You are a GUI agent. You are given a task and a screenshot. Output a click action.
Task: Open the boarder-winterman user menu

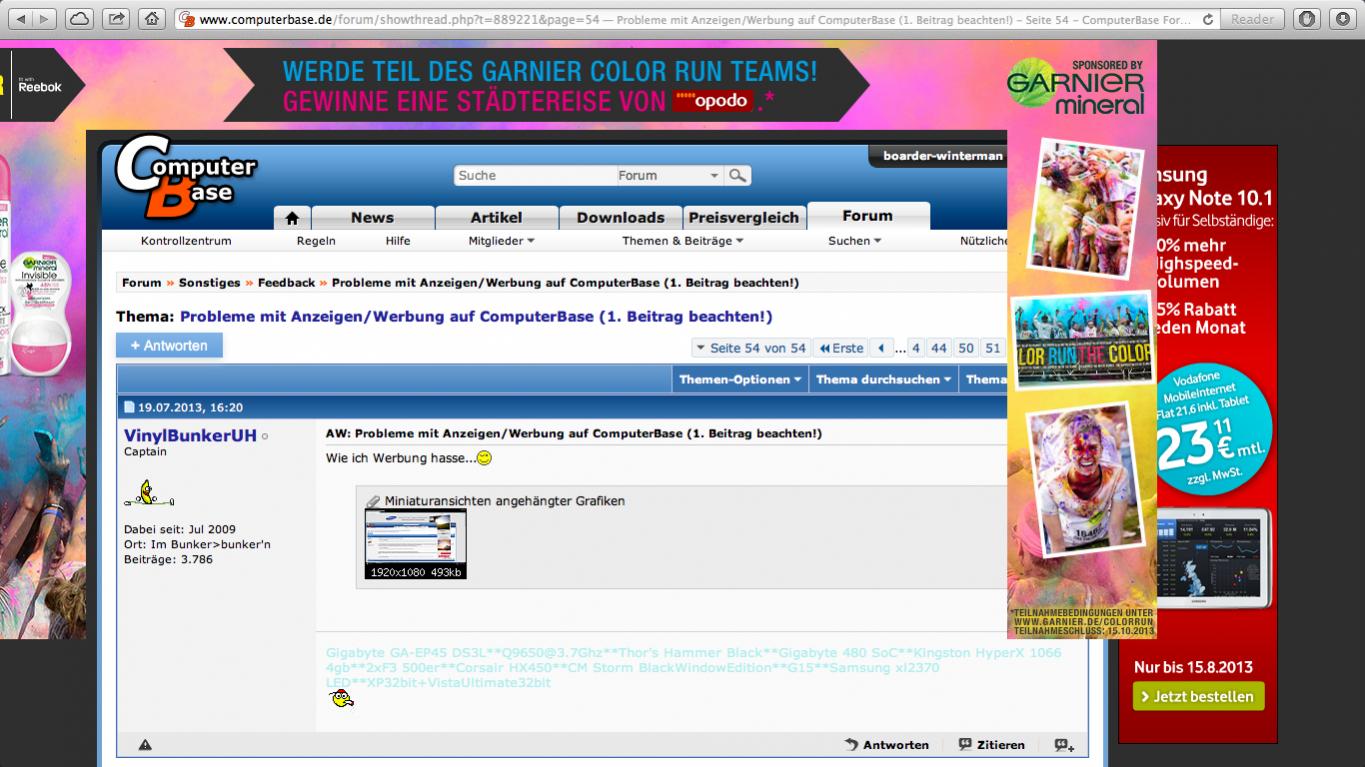point(942,156)
